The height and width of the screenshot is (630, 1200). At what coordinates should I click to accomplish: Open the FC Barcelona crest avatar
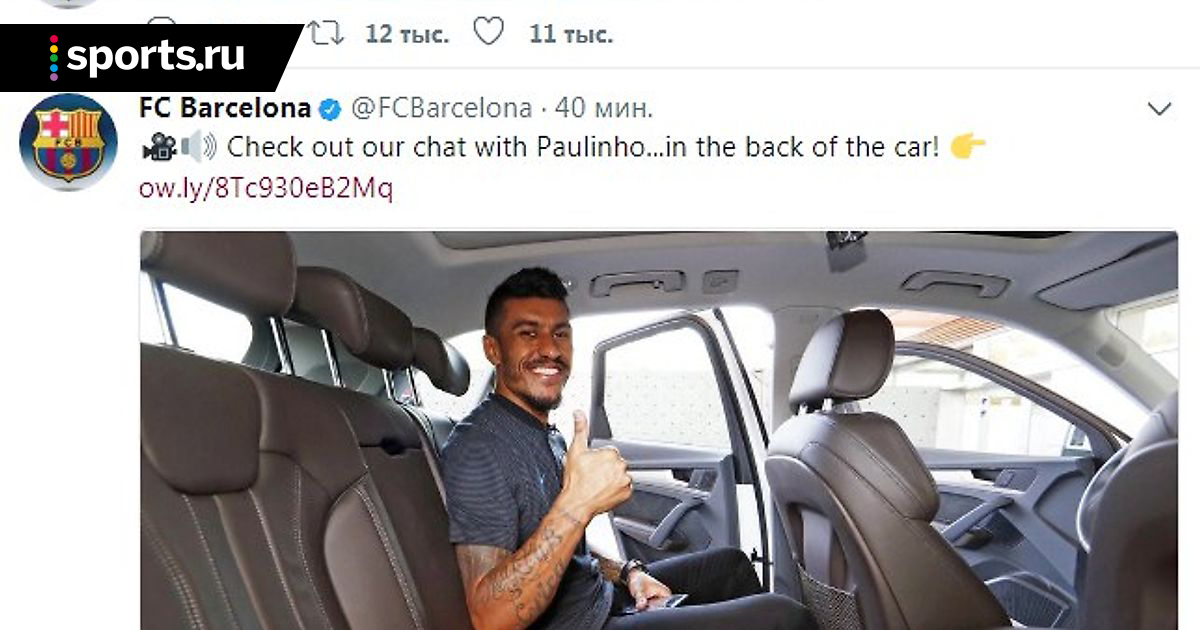(x=68, y=142)
